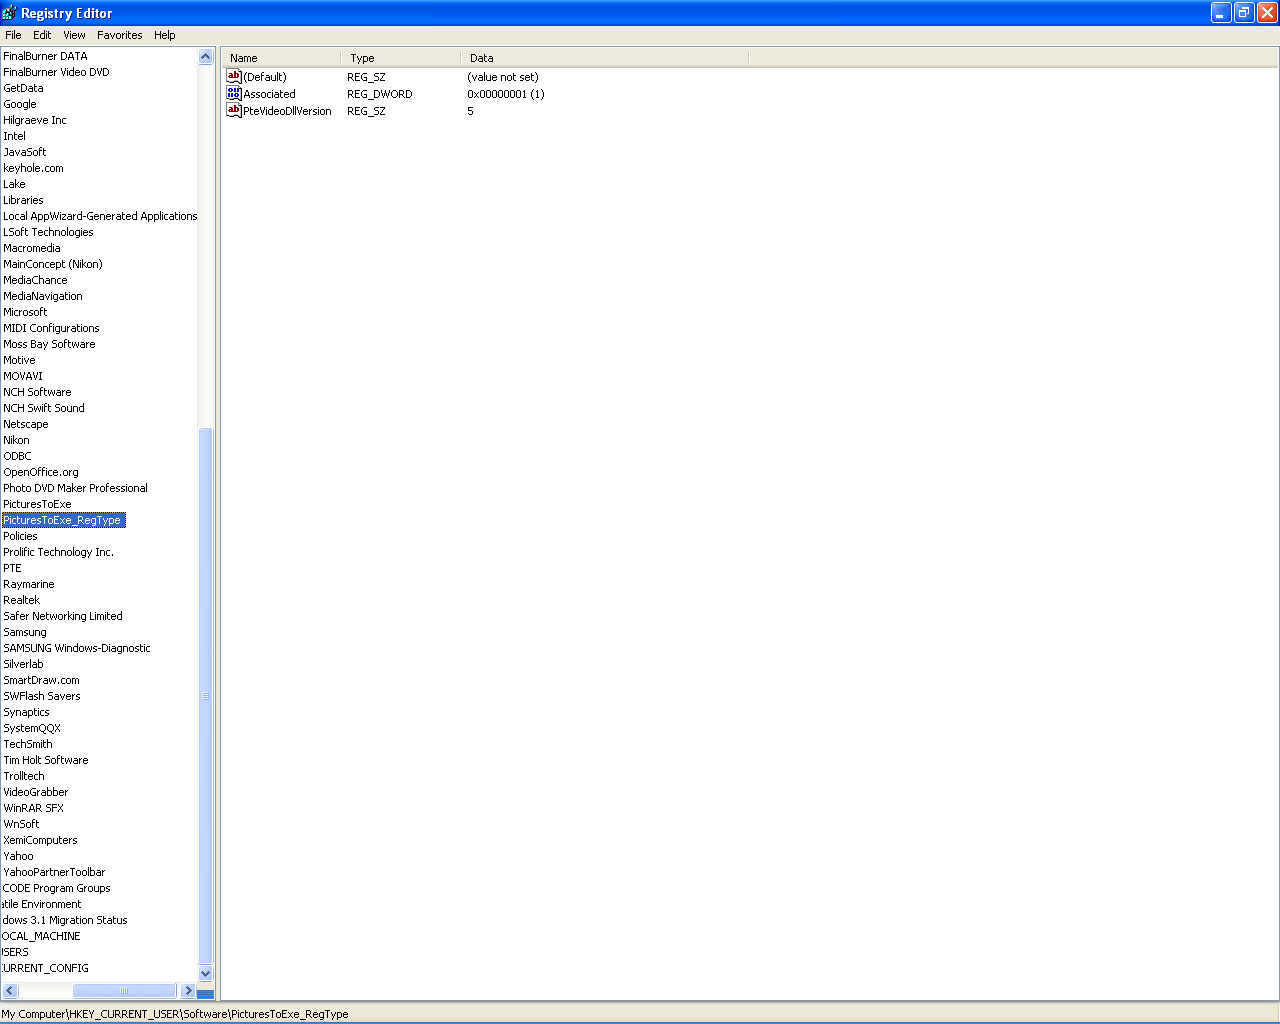This screenshot has width=1280, height=1024.
Task: Select the SmartDraw.com key
Action: [41, 680]
